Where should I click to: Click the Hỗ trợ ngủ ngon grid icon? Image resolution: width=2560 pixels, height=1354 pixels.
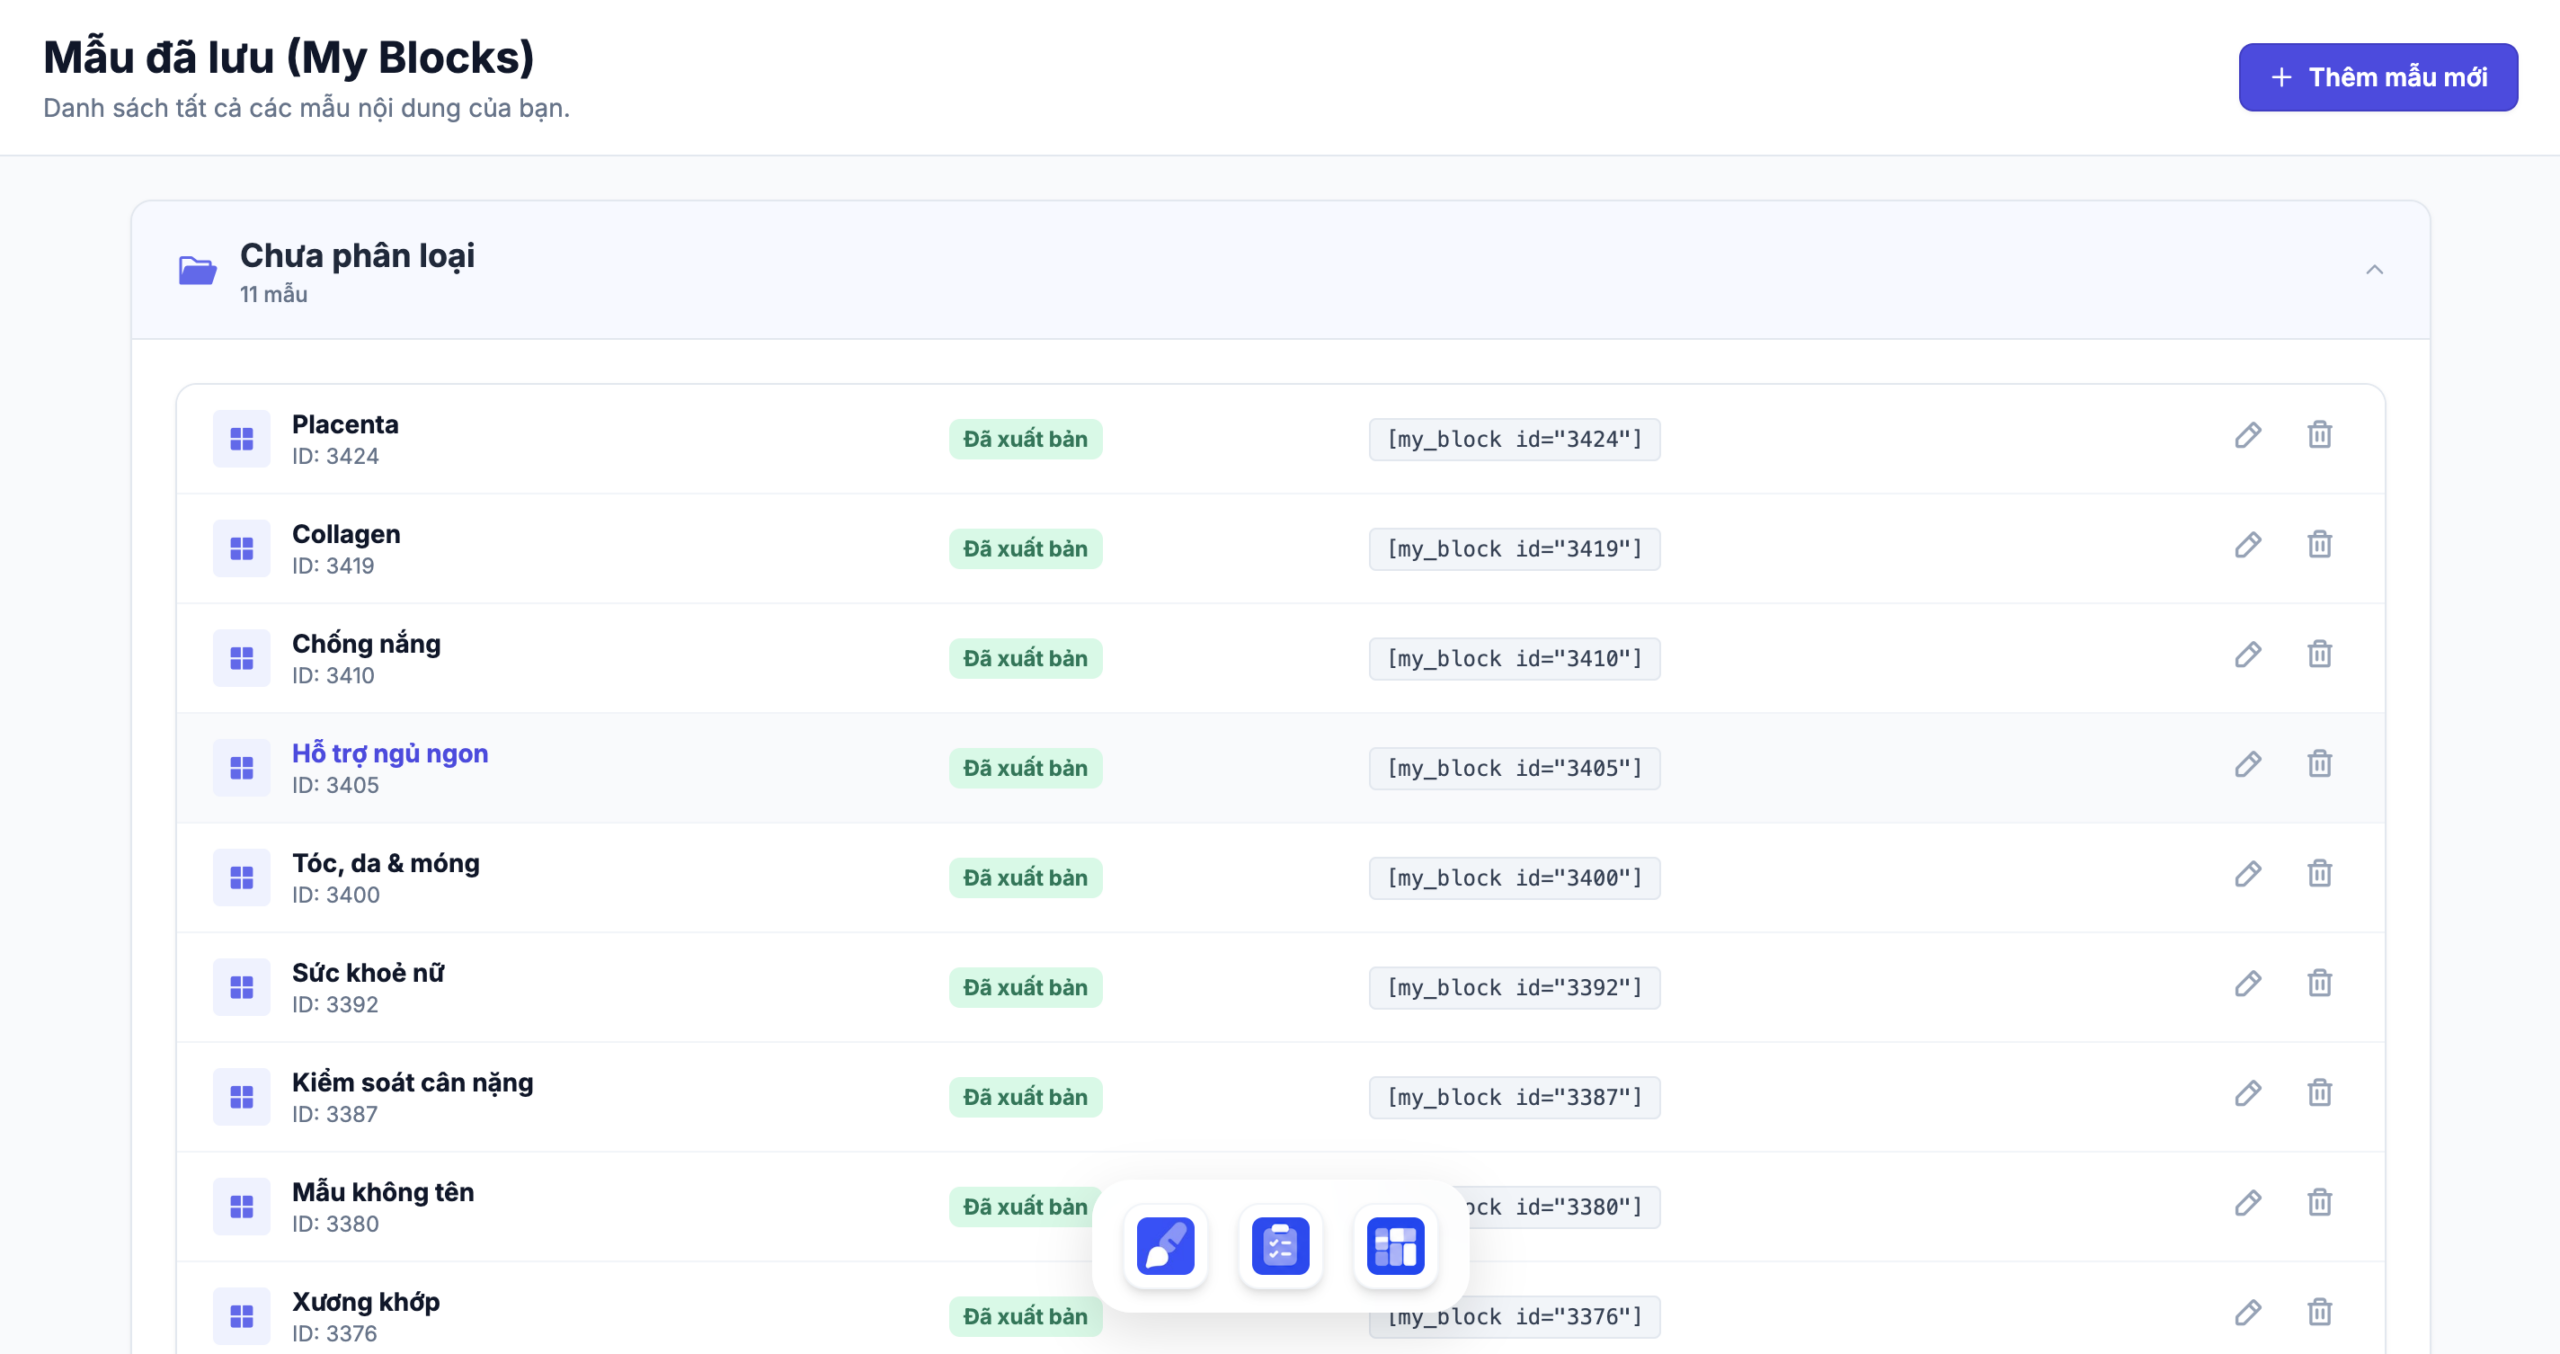[242, 768]
